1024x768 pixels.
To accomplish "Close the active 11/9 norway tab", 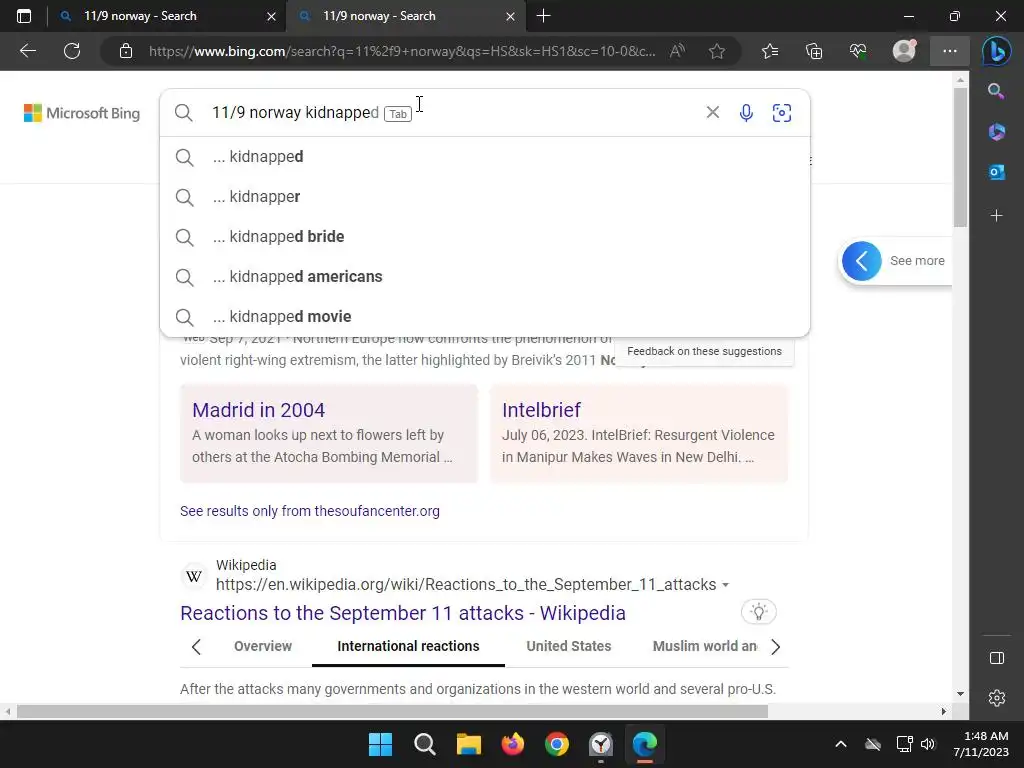I will coord(510,16).
